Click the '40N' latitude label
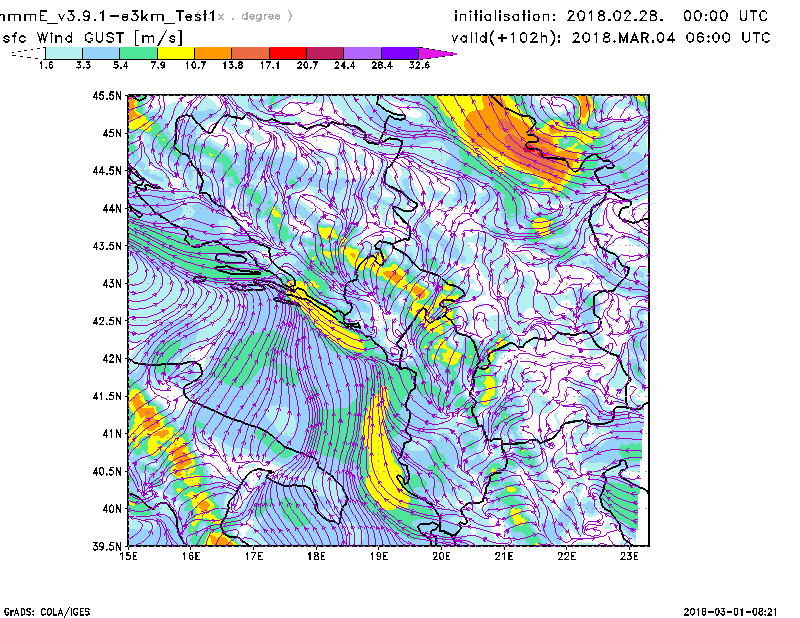Viewport: 800px width, 618px height. tap(112, 509)
